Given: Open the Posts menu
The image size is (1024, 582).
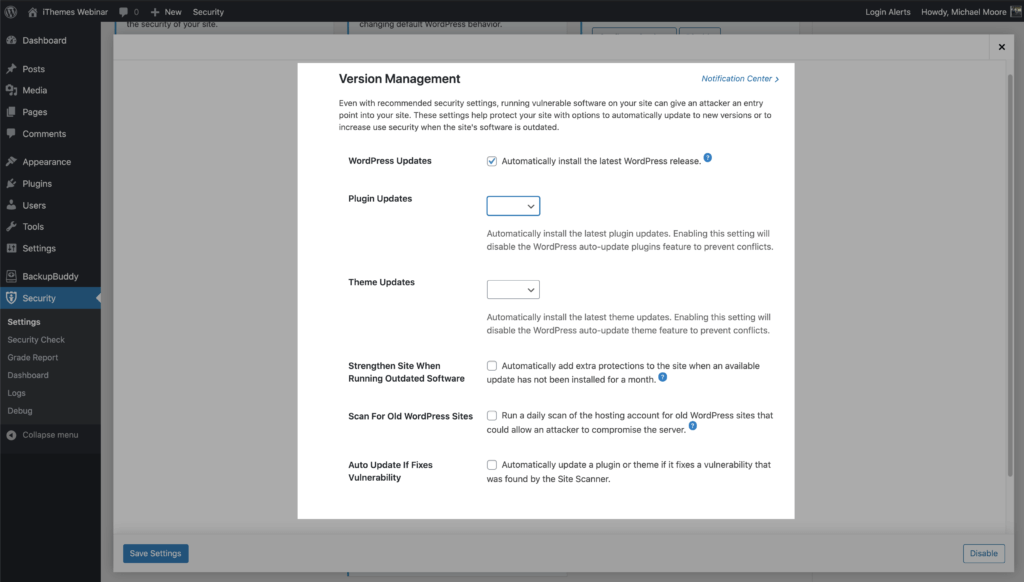Looking at the screenshot, I should click(33, 69).
